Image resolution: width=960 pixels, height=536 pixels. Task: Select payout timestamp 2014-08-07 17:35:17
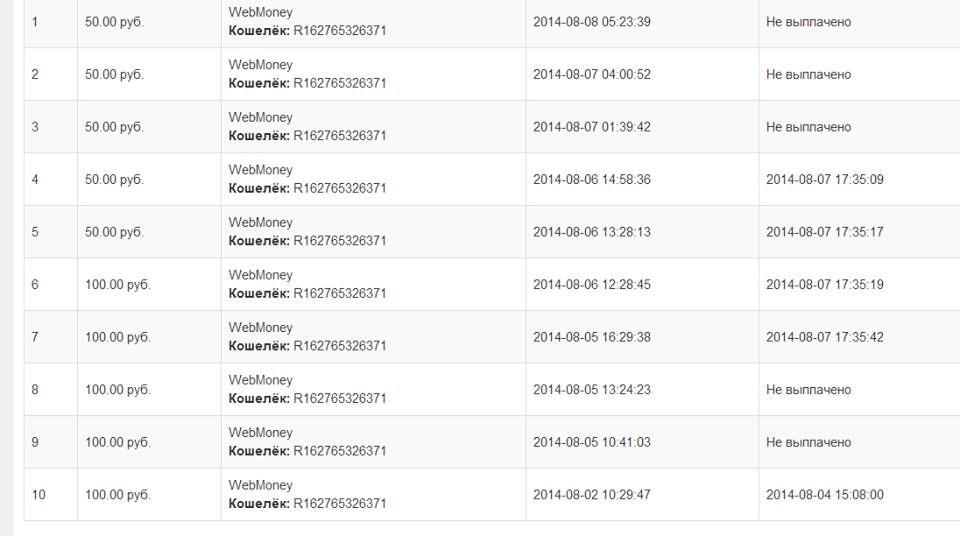click(x=824, y=232)
